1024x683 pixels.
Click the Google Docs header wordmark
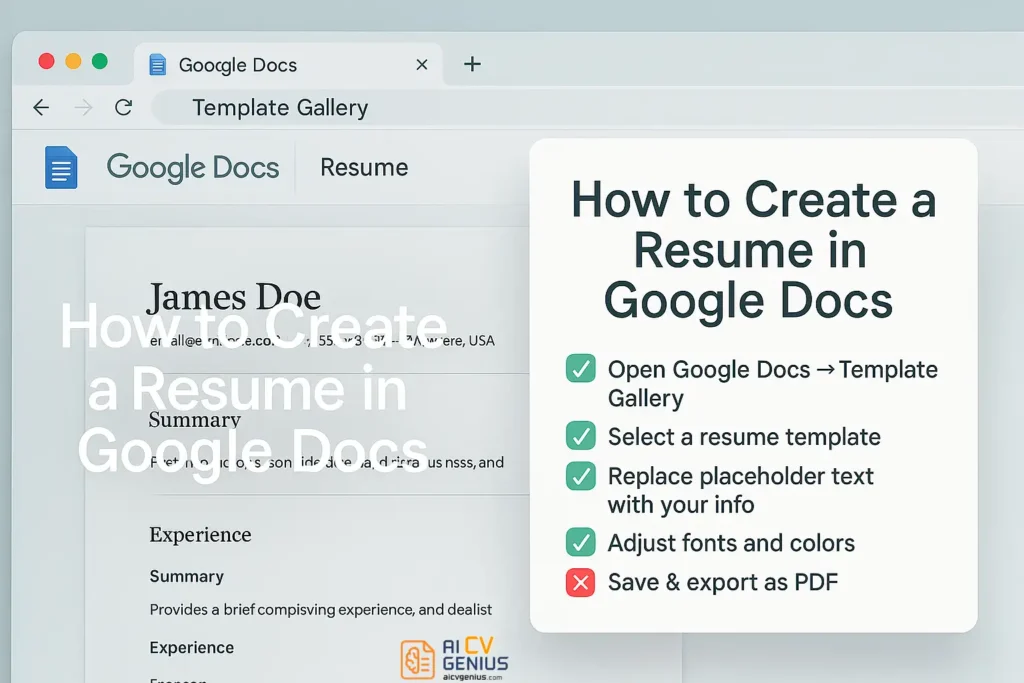tap(193, 168)
